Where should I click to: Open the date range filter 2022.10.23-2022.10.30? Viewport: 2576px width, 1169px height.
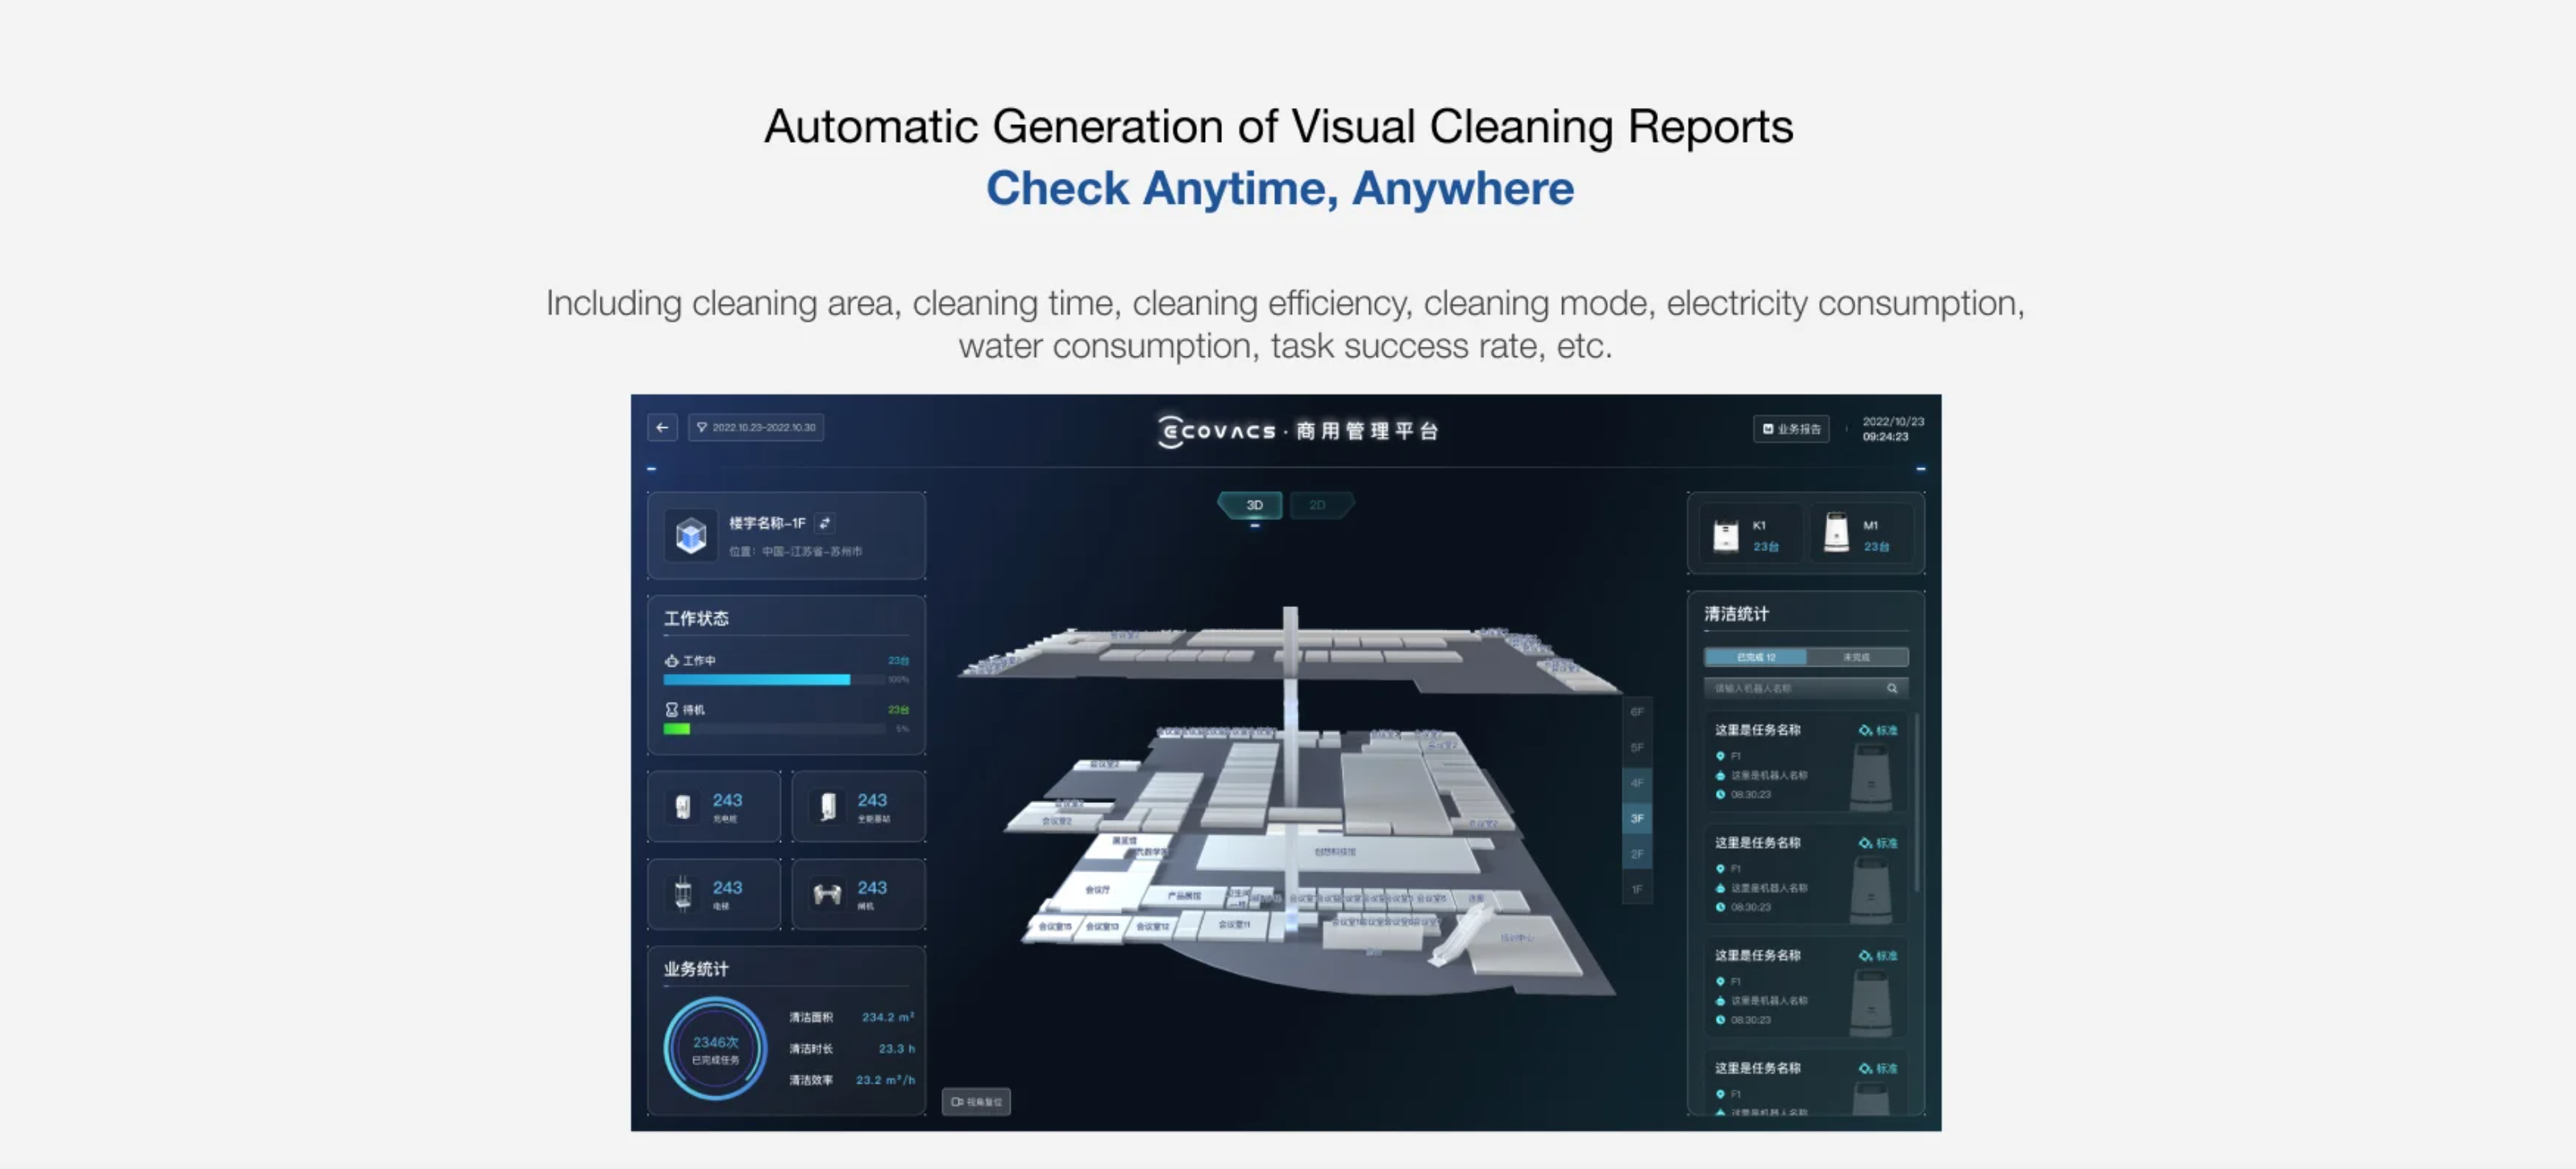pyautogui.click(x=756, y=428)
